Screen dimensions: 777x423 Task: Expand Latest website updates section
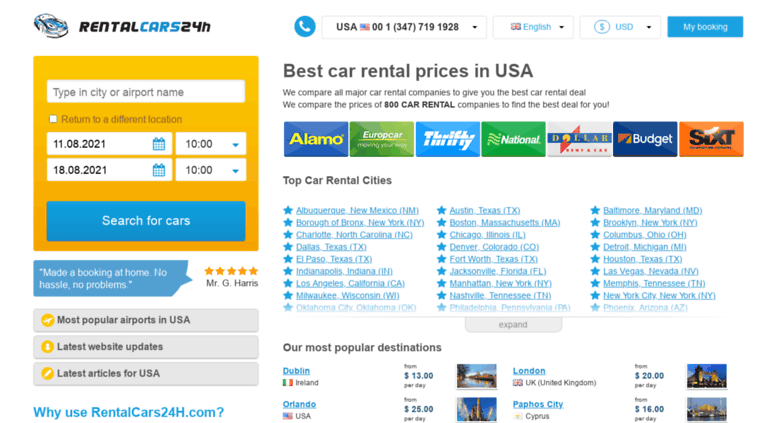[x=146, y=347]
